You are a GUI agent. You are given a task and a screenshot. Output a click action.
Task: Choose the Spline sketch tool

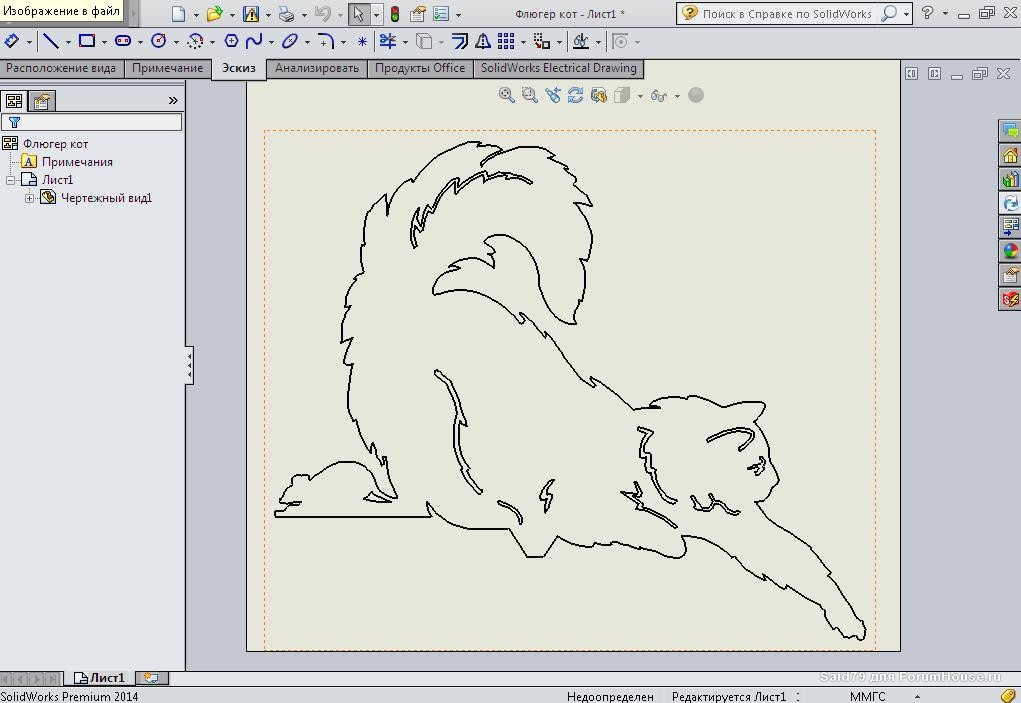tap(254, 41)
